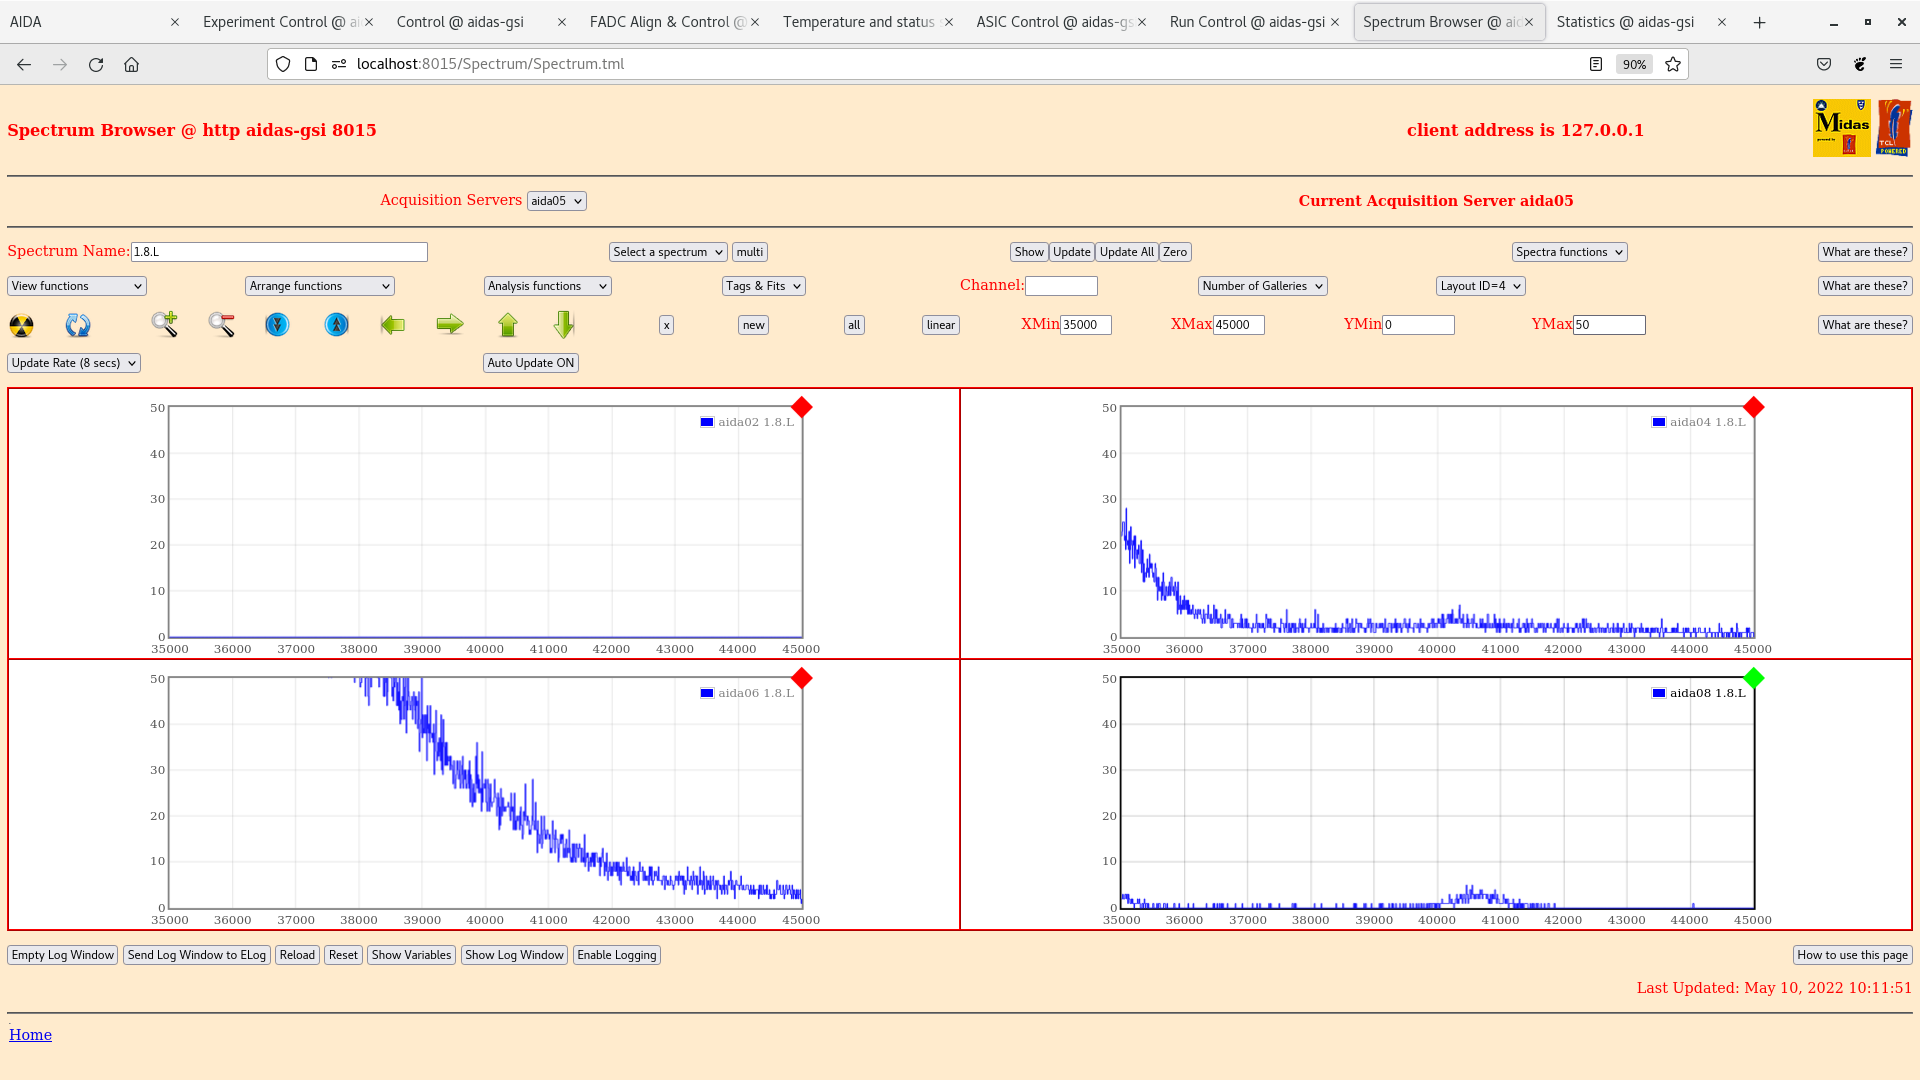Toggle the Auto Update ON button

(531, 363)
